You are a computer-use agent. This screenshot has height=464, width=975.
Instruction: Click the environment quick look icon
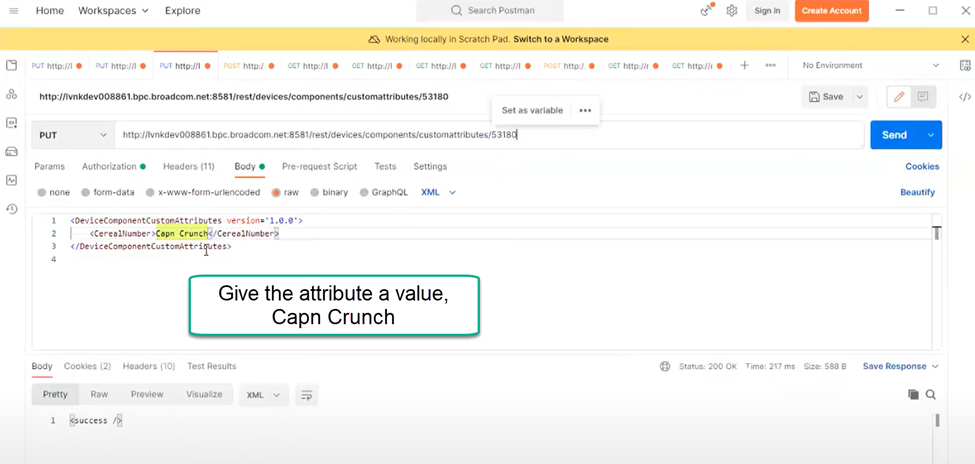click(x=965, y=65)
